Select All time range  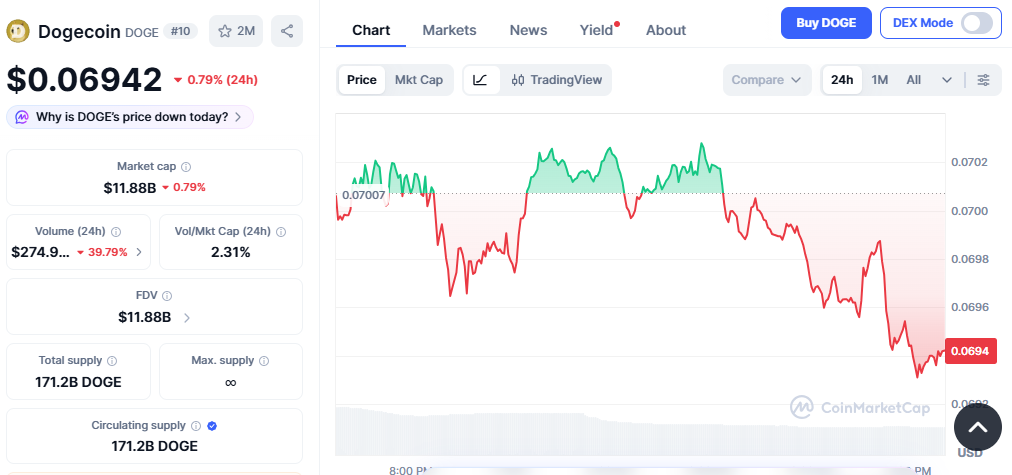point(913,80)
